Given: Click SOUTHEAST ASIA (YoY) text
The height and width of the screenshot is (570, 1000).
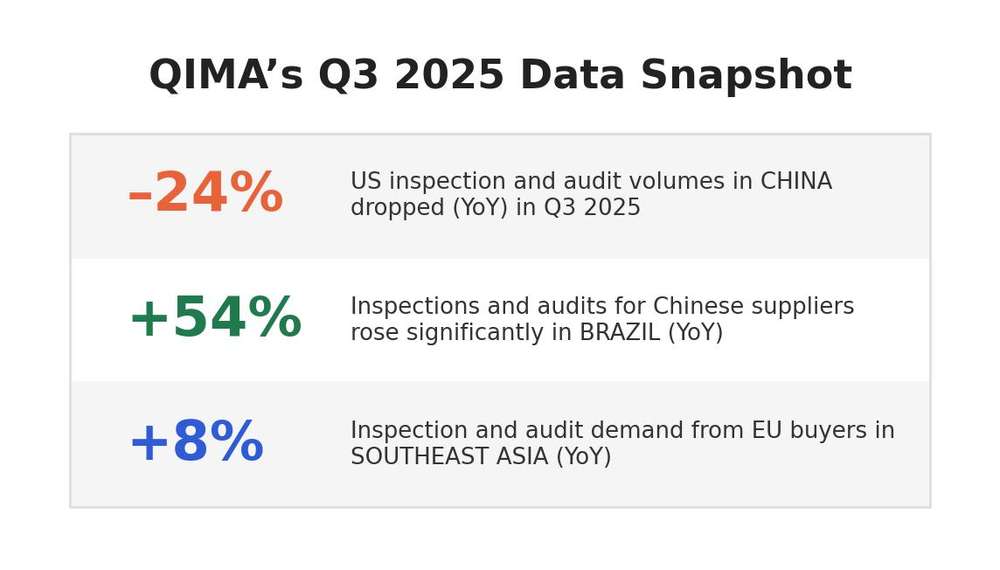Looking at the screenshot, I should (x=481, y=457).
